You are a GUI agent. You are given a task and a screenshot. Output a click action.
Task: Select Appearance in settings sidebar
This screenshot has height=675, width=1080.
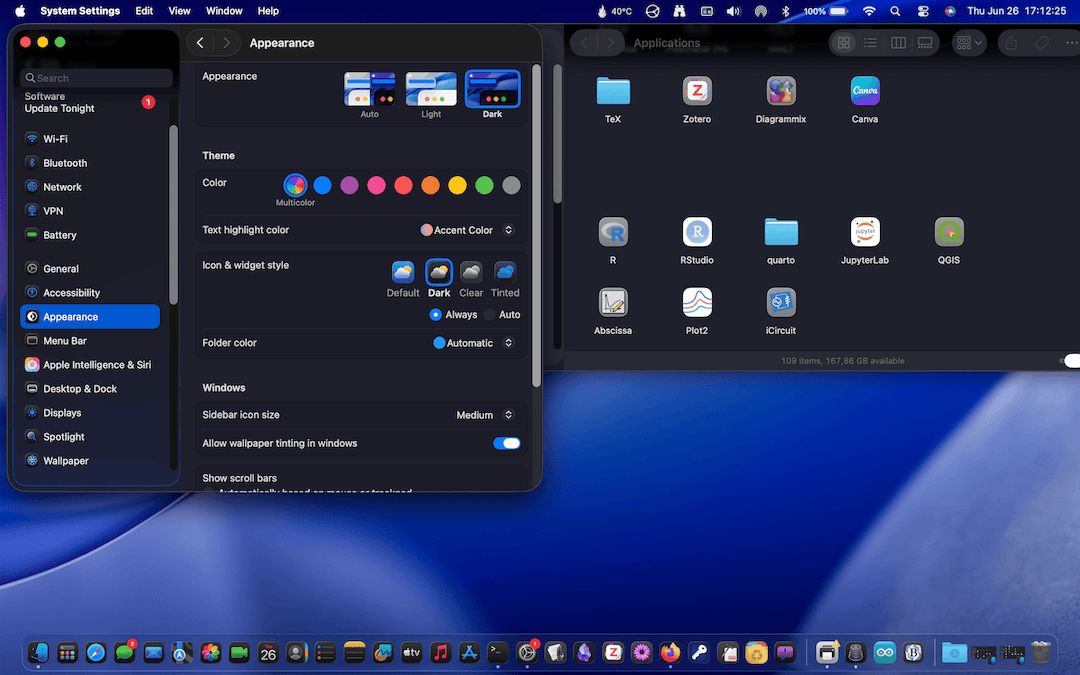tap(90, 317)
